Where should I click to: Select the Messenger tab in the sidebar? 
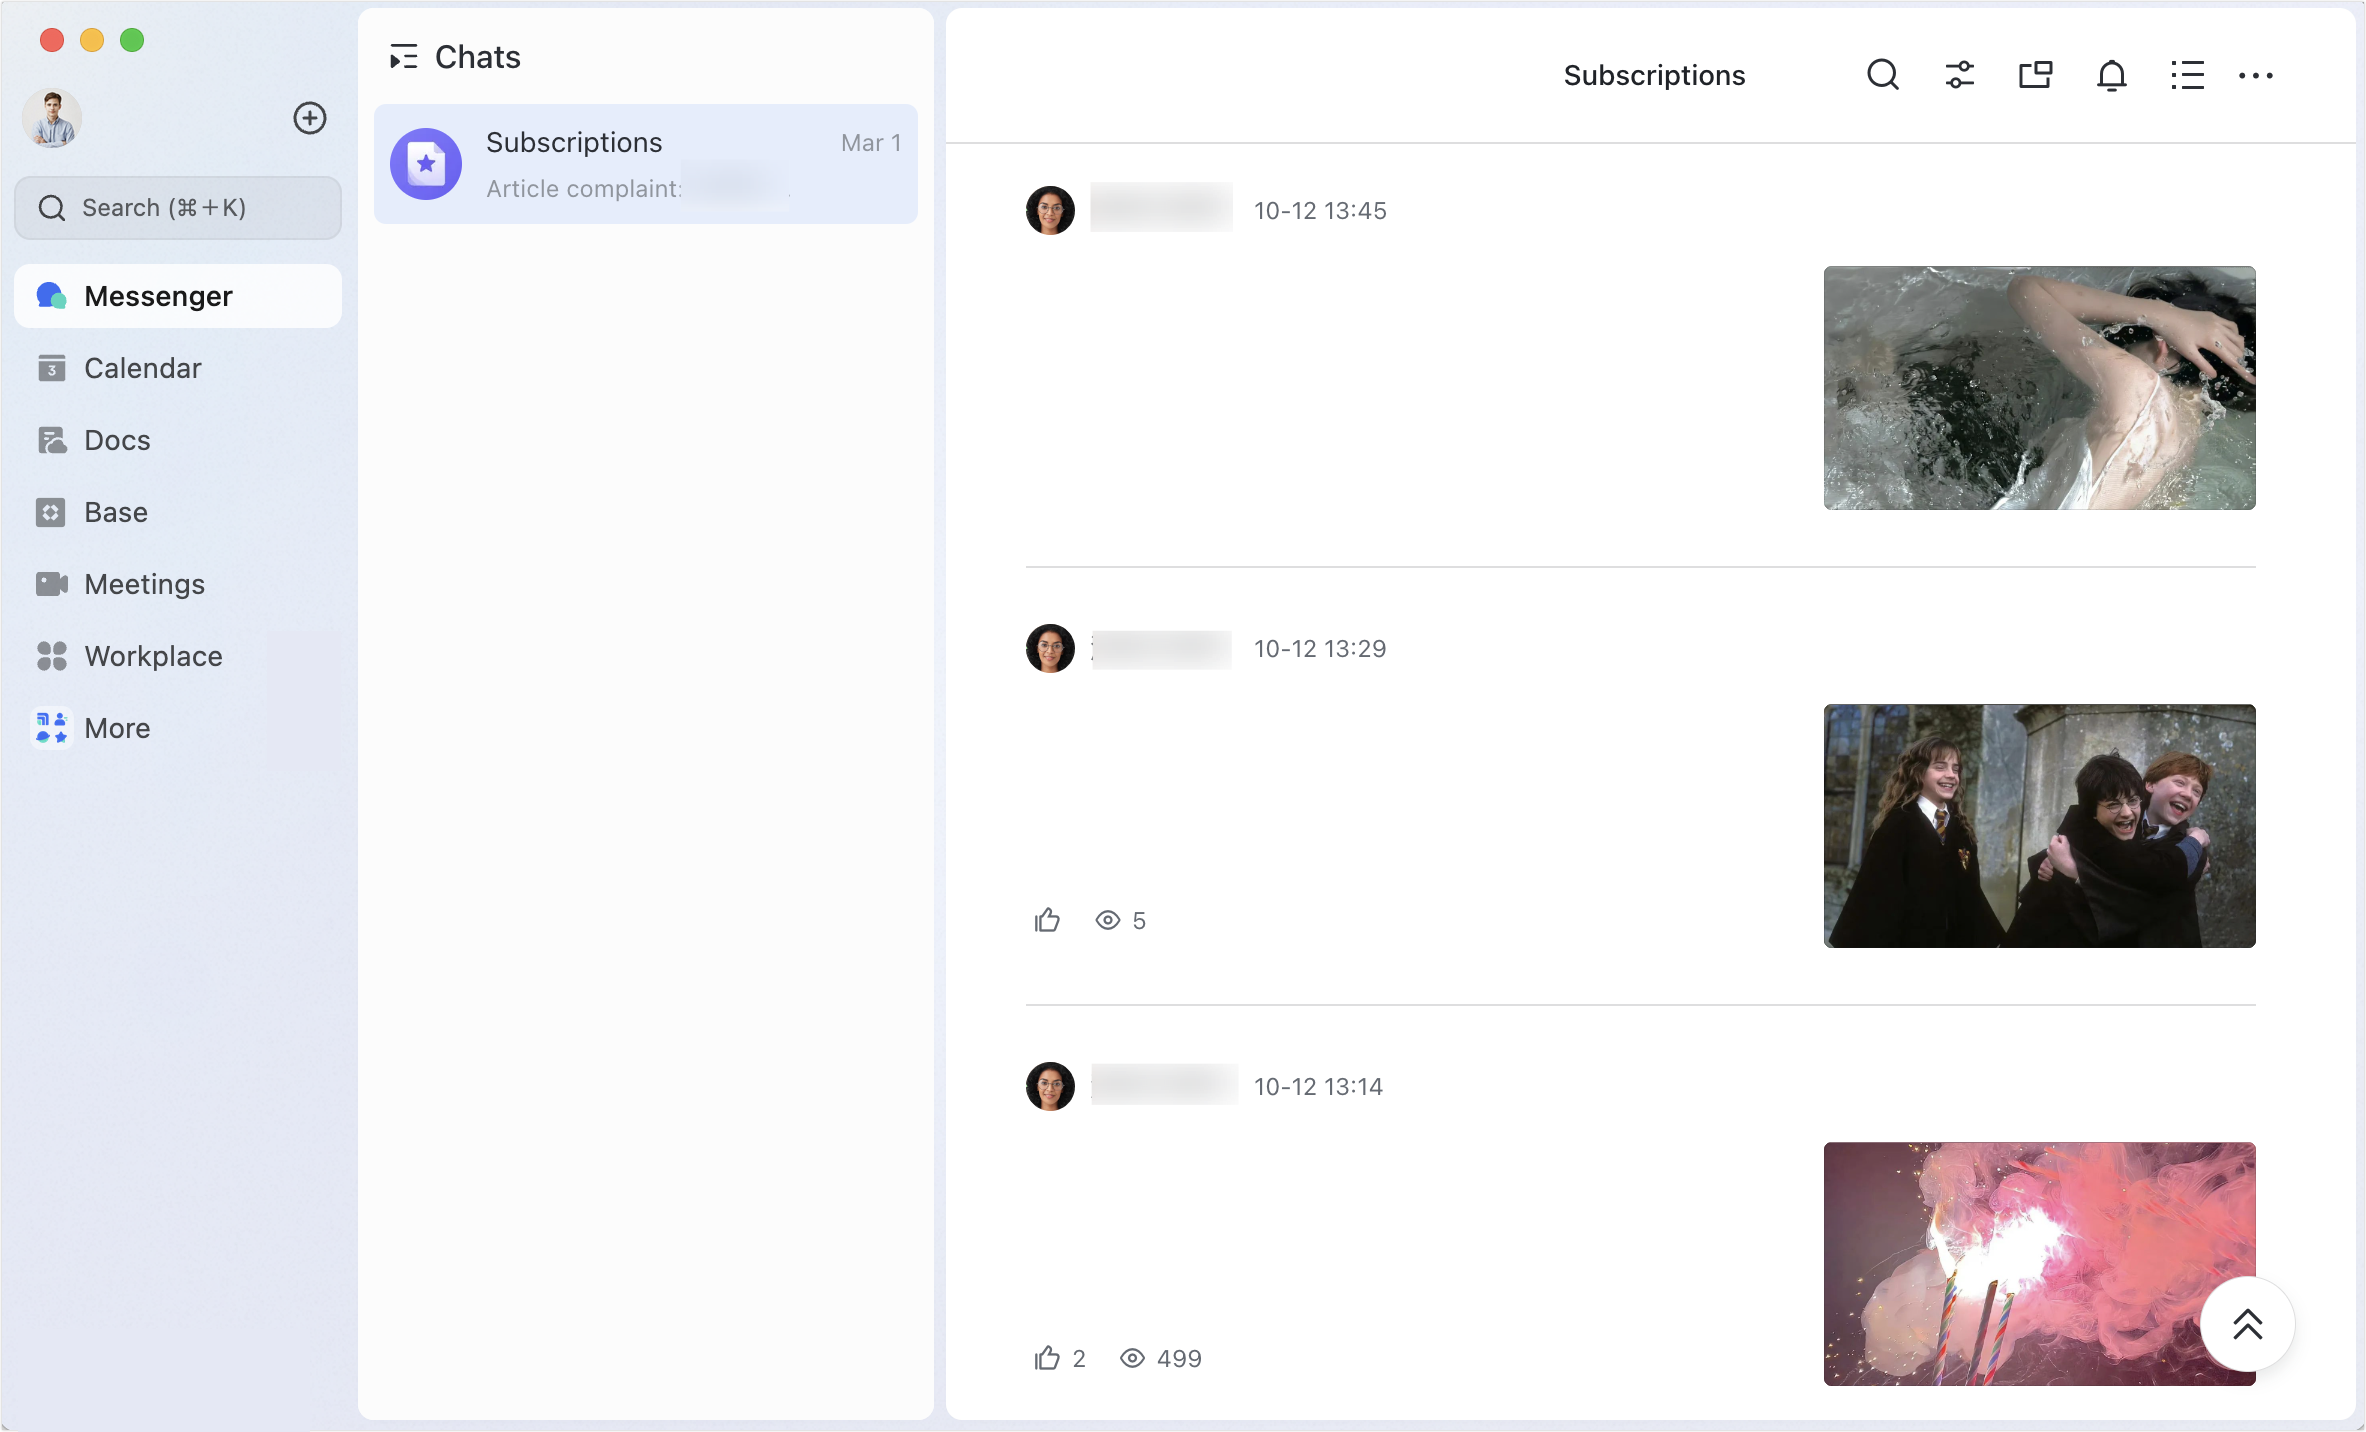(x=158, y=296)
